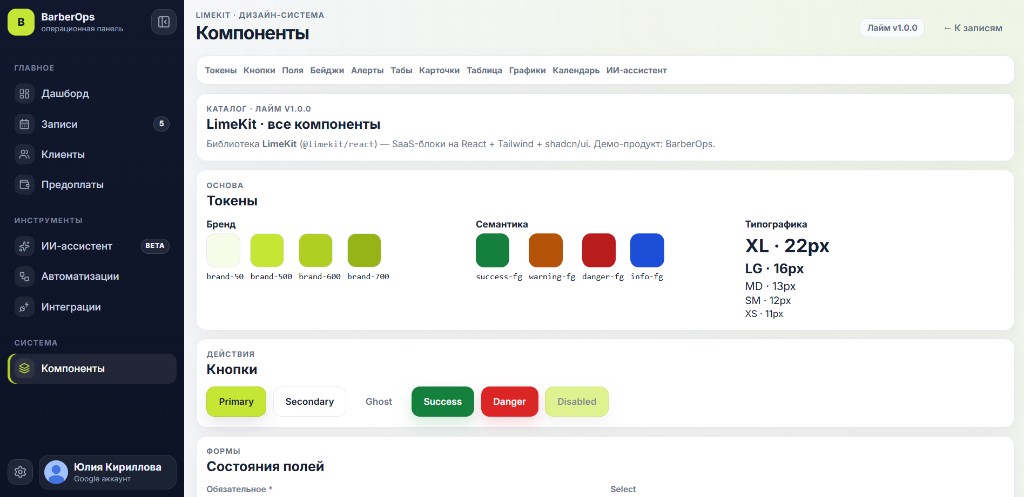The width and height of the screenshot is (1024, 497).
Task: Open Юлия Кириллова account card
Action: click(108, 472)
